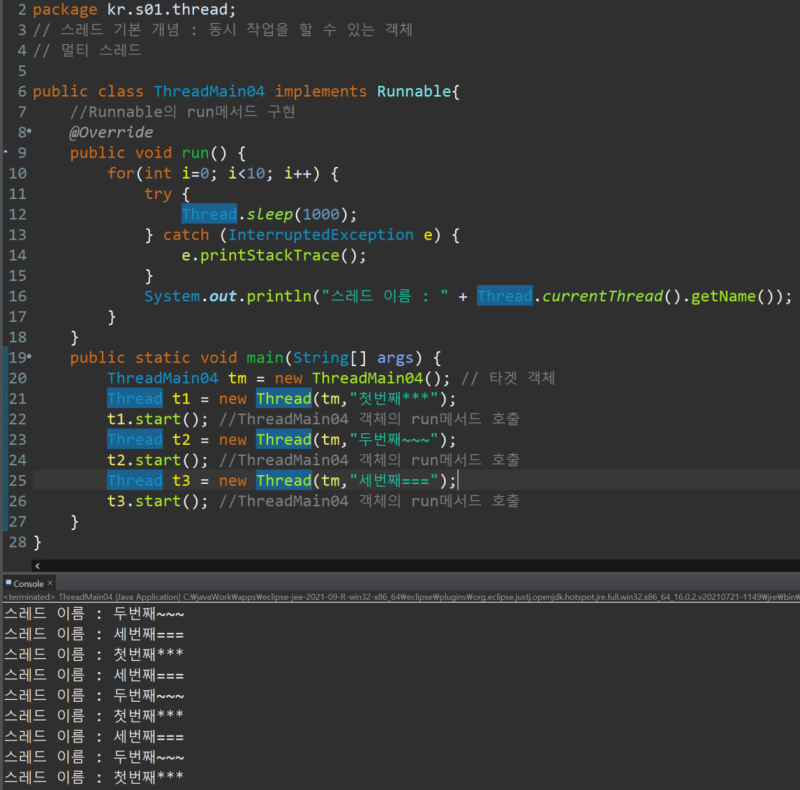This screenshot has height=790, width=800.
Task: Collapse the folding marker at line 8
Action: pos(30,132)
